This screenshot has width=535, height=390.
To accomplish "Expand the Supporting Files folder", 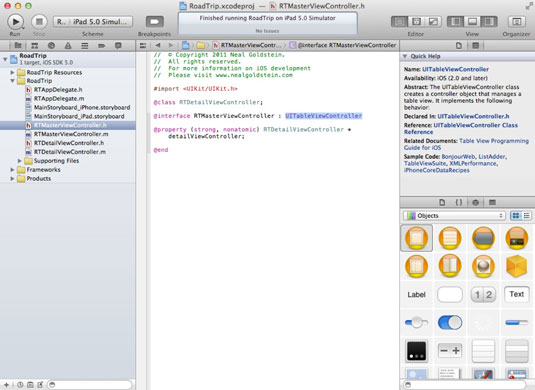I will click(x=19, y=161).
